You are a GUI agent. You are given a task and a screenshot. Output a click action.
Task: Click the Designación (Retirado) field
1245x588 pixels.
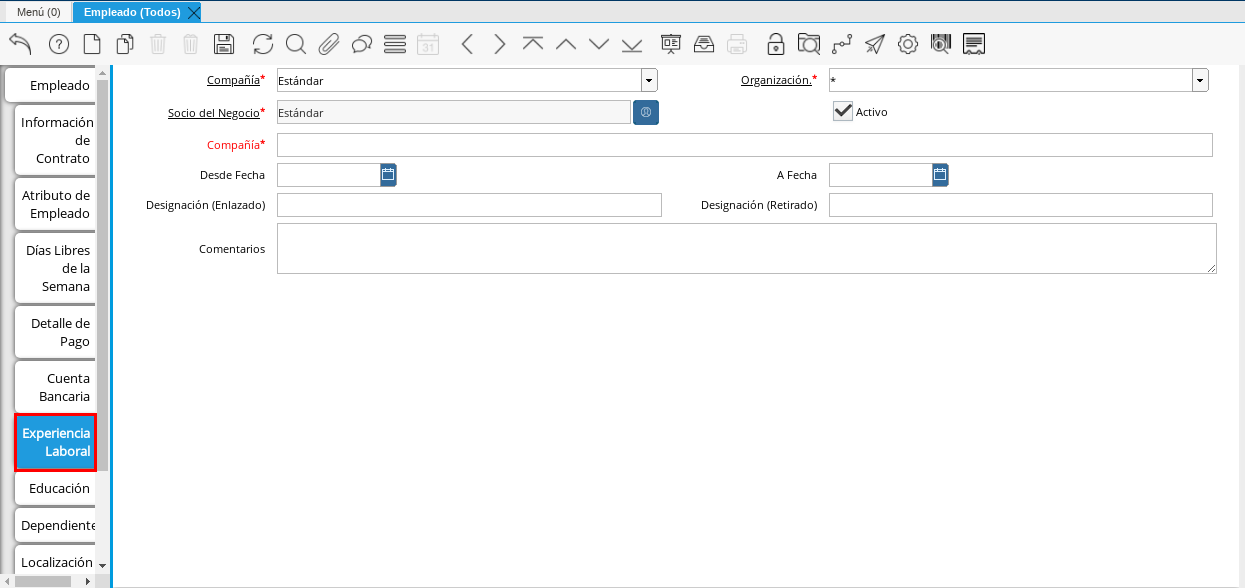pyautogui.click(x=1021, y=205)
